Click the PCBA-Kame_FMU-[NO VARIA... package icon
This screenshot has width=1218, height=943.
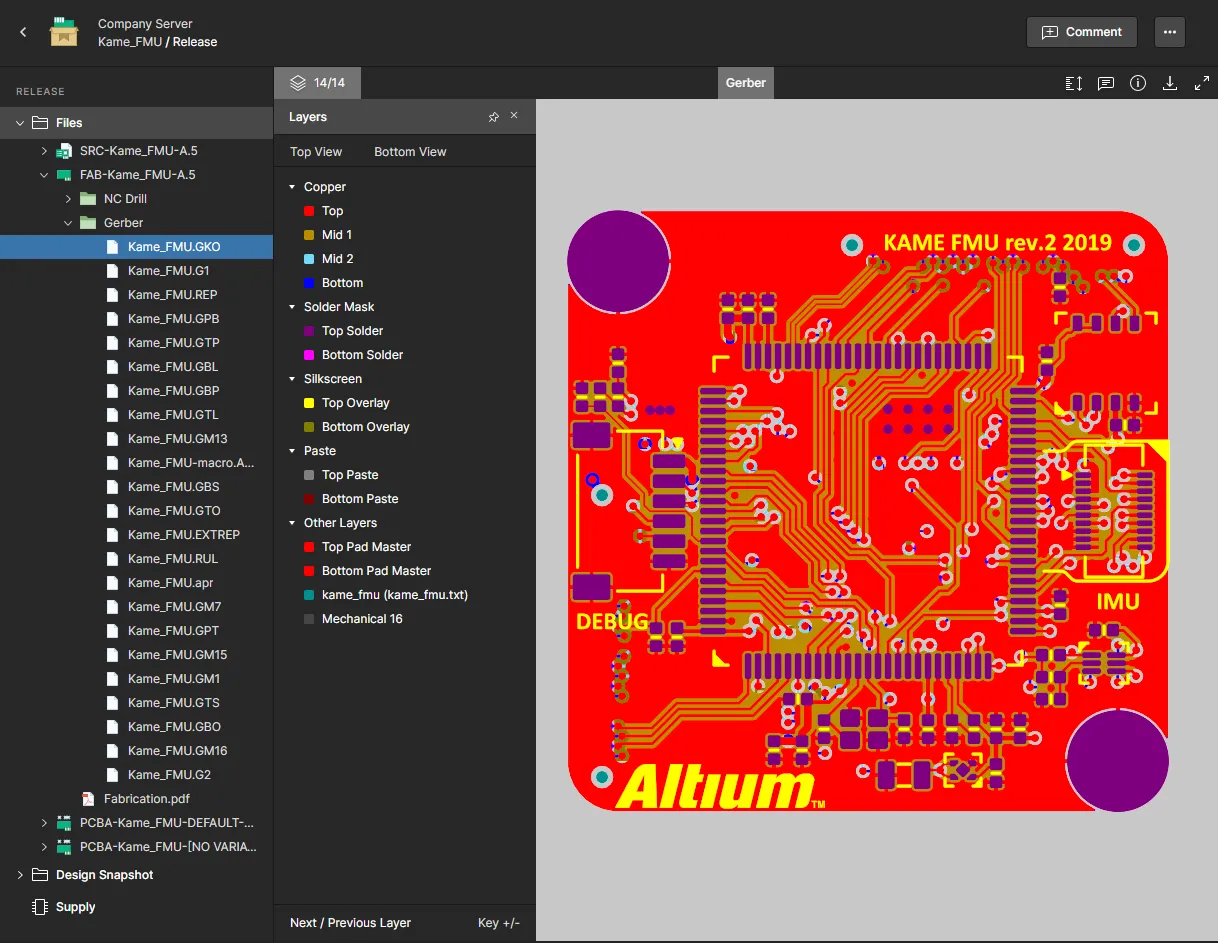[64, 847]
